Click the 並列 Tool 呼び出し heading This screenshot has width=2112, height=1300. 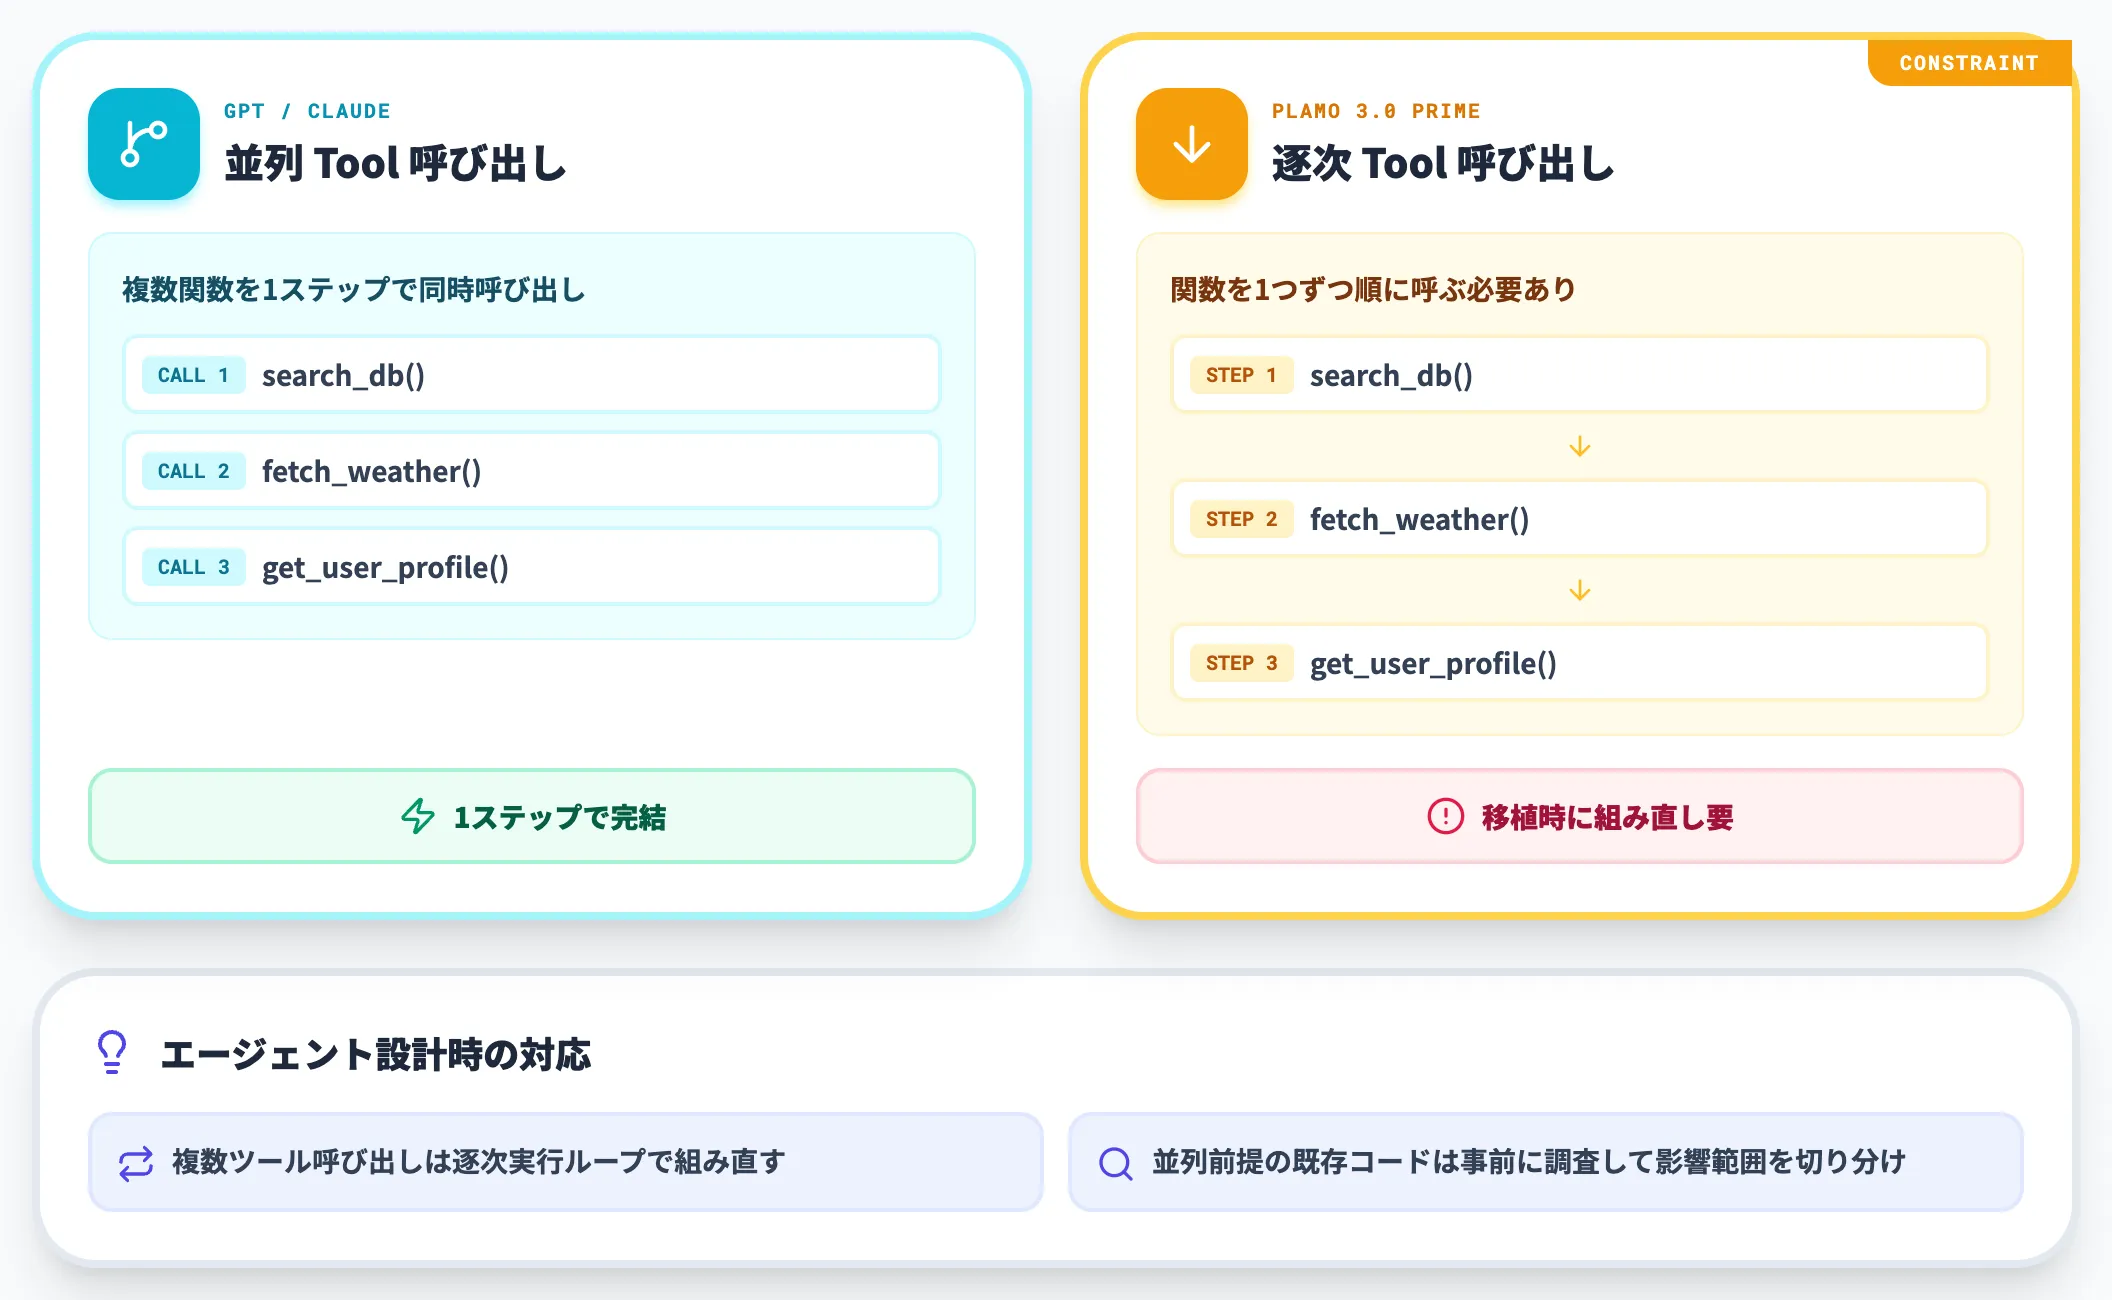(396, 164)
